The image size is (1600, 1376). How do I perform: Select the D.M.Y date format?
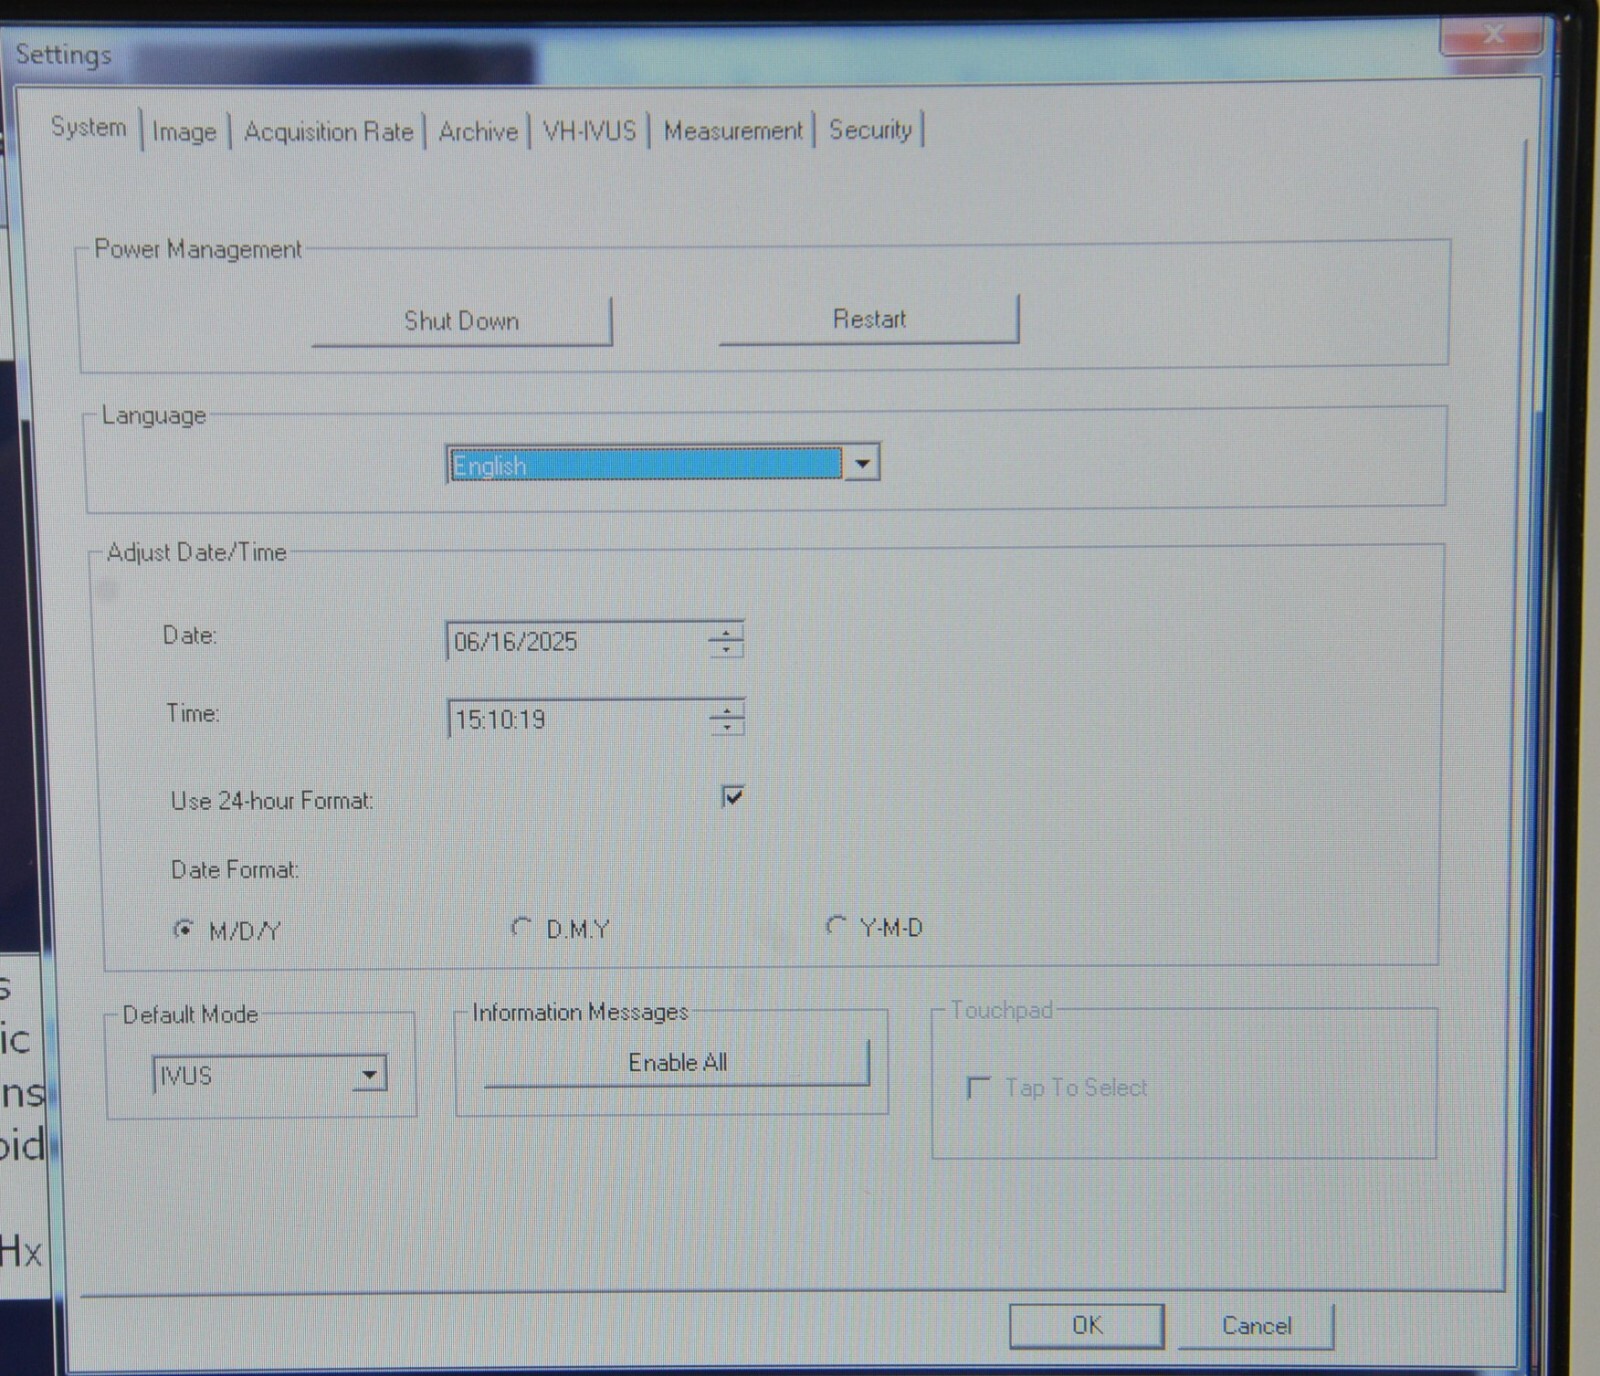521,928
